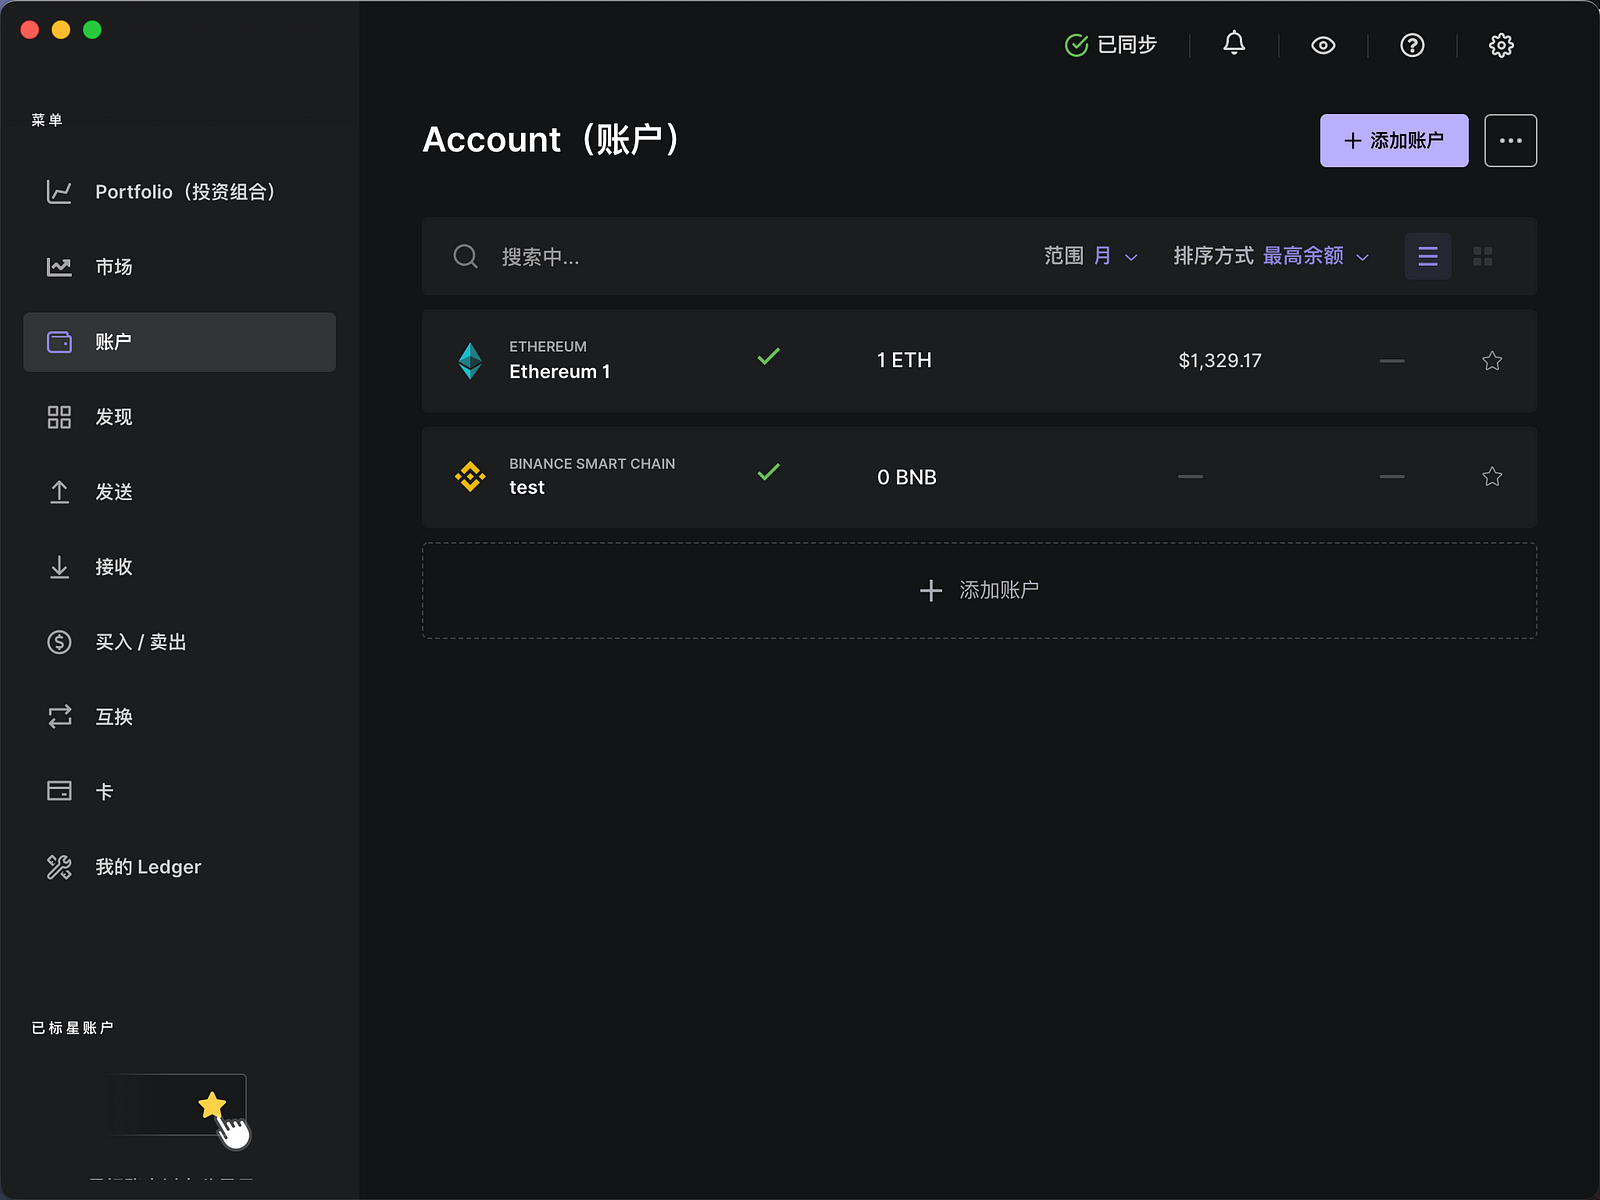Image resolution: width=1600 pixels, height=1200 pixels.
Task: Click the Binance Smart Chain logo icon
Action: 470,477
